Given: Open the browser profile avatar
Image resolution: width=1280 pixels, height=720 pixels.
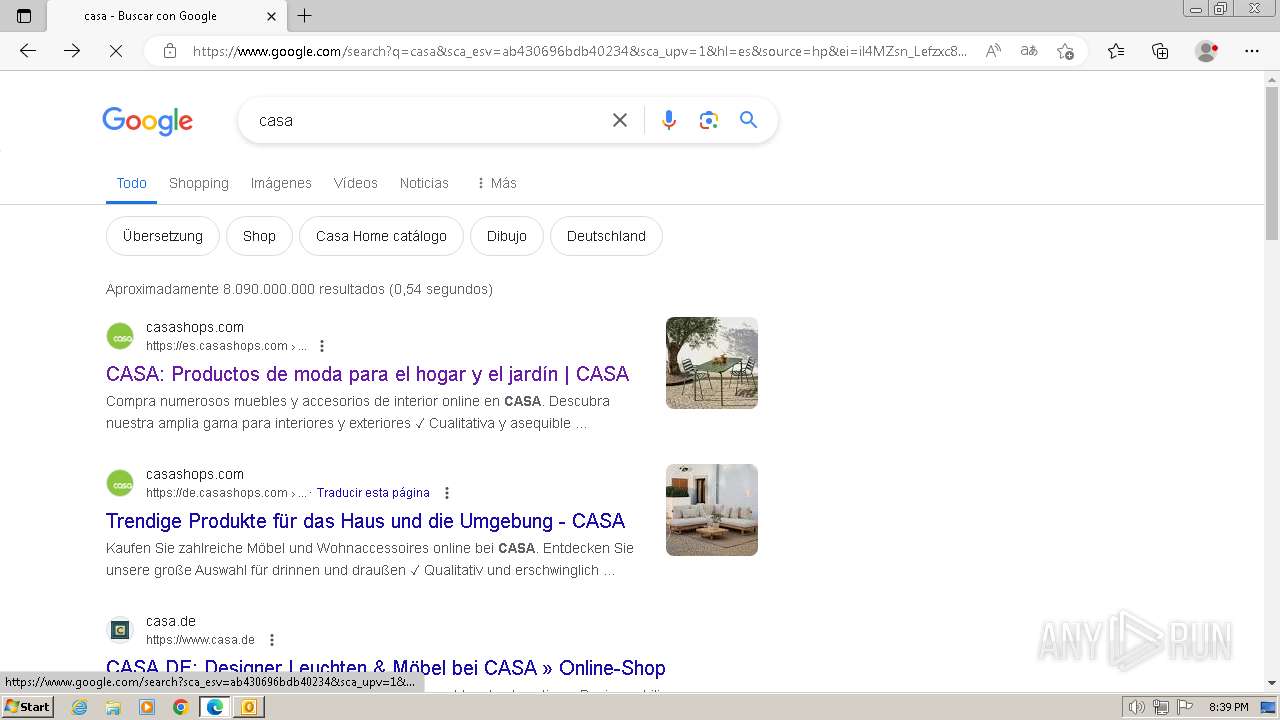Looking at the screenshot, I should (x=1207, y=51).
